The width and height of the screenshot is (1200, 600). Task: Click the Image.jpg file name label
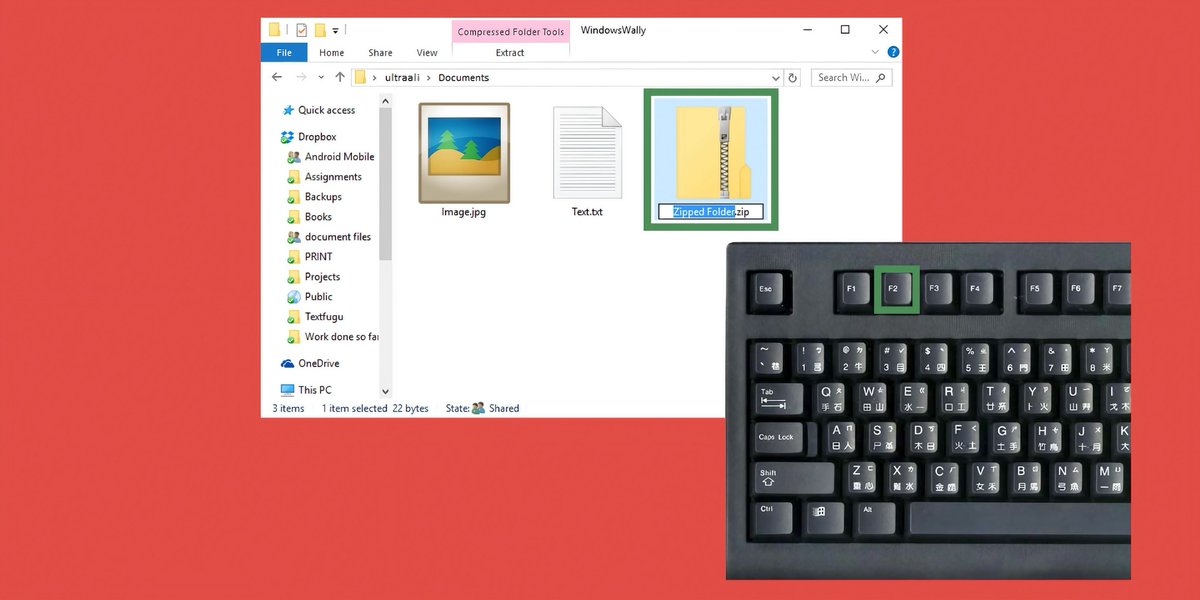point(464,212)
